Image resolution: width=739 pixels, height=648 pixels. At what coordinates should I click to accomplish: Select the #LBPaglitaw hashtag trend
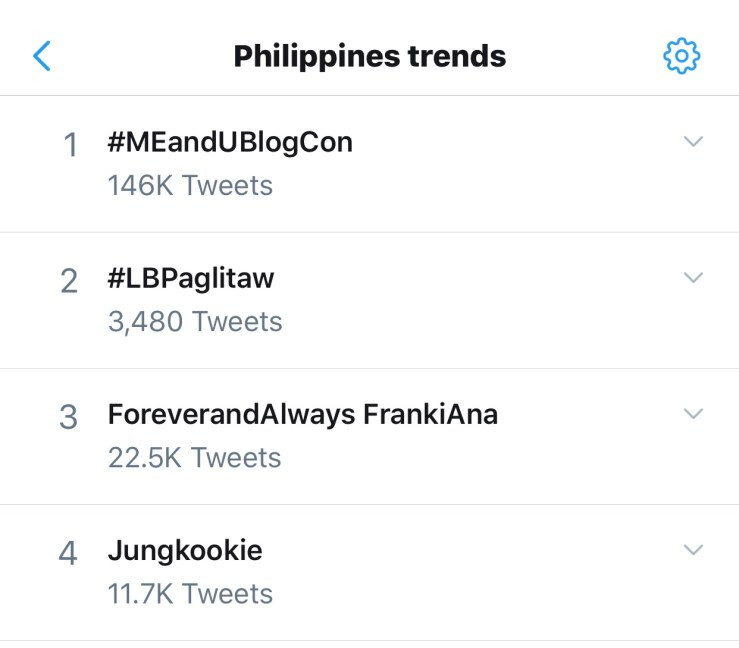tap(190, 278)
